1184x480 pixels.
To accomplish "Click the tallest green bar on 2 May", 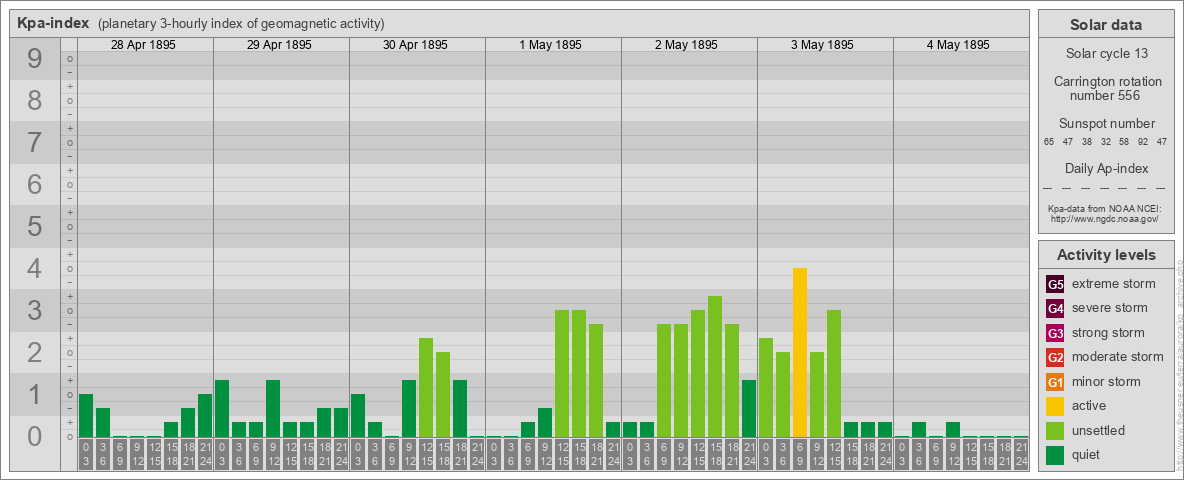I will point(715,366).
